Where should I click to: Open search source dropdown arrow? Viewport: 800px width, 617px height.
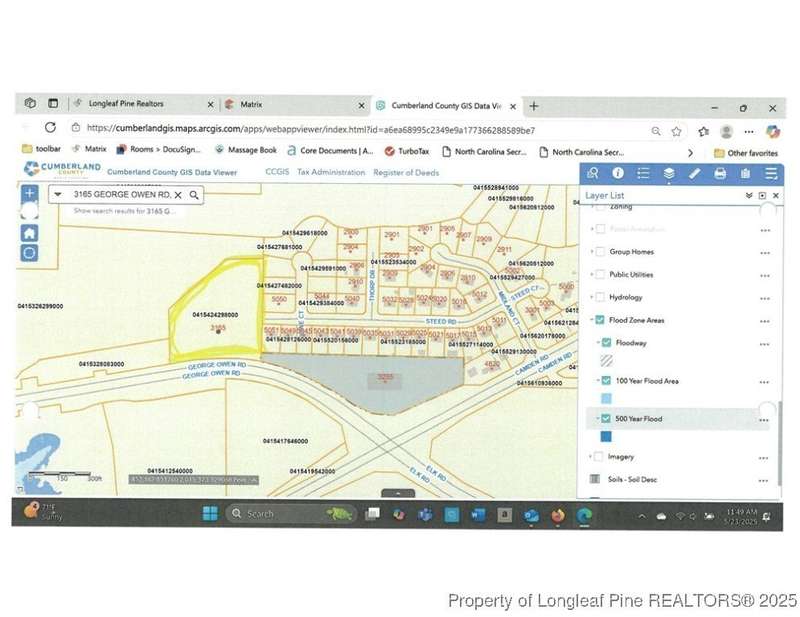pos(59,195)
